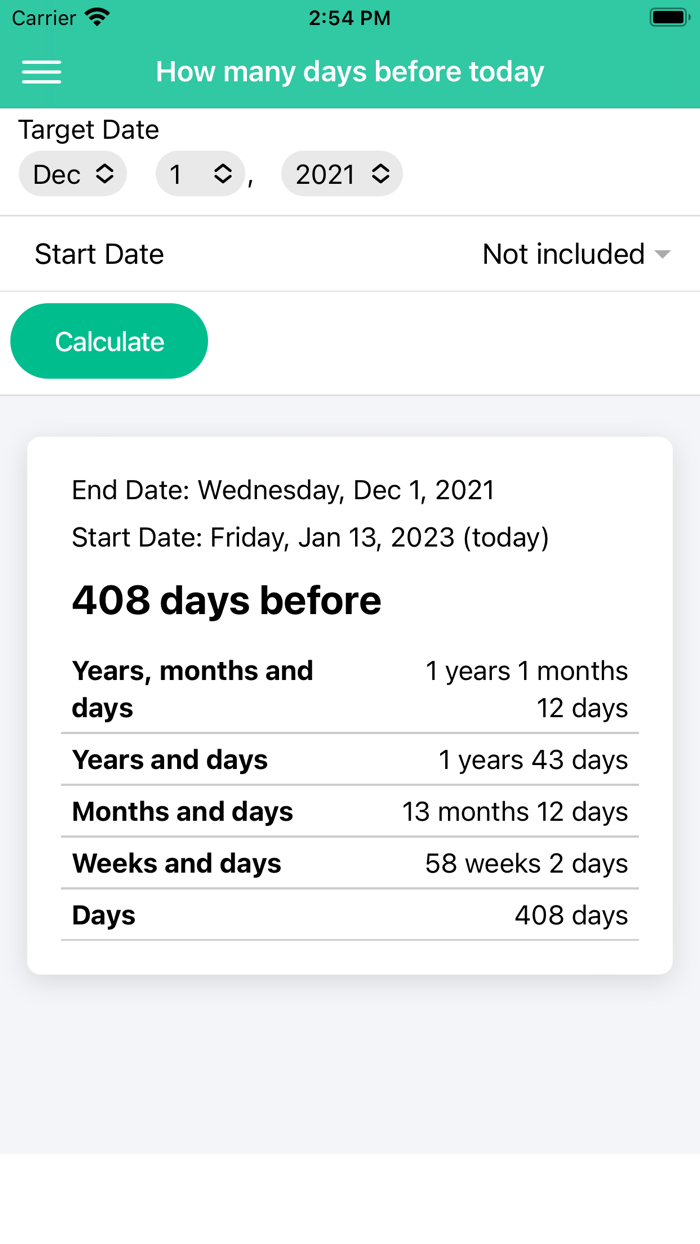Viewport: 700px width, 1244px height.
Task: Click the 2:54 PM clock display
Action: [349, 16]
